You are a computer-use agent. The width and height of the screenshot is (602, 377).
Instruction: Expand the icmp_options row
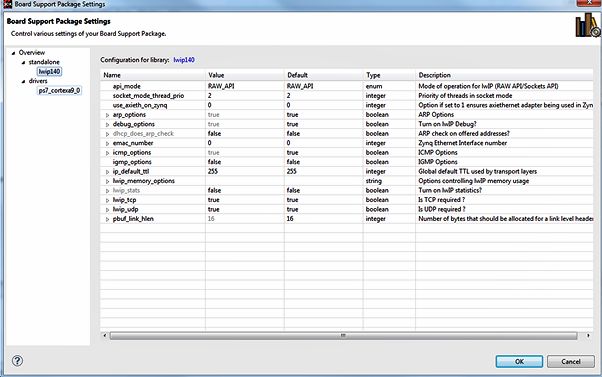point(108,153)
